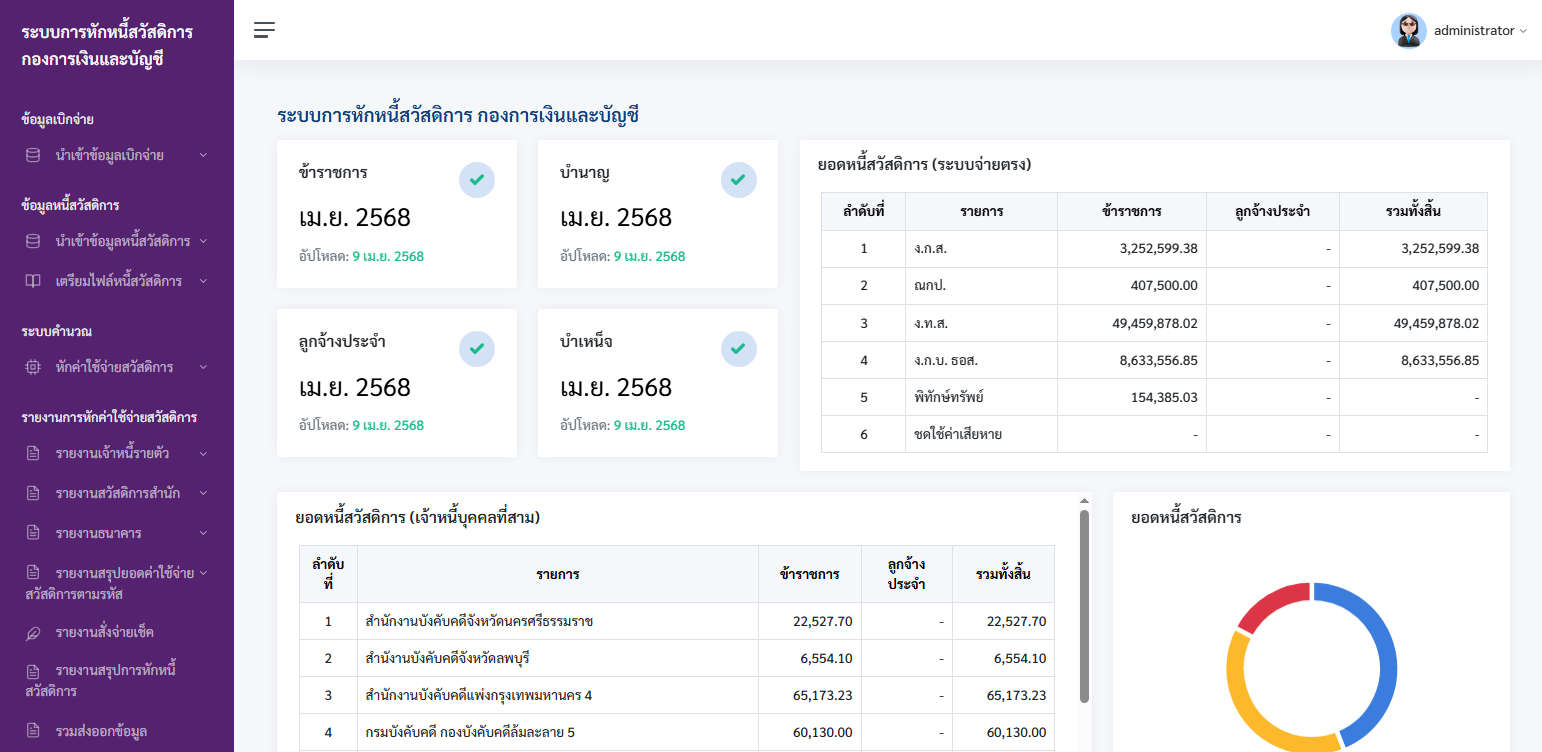1542x752 pixels.
Task: Click the check icon on the ข้าราชการ card
Action: [477, 180]
